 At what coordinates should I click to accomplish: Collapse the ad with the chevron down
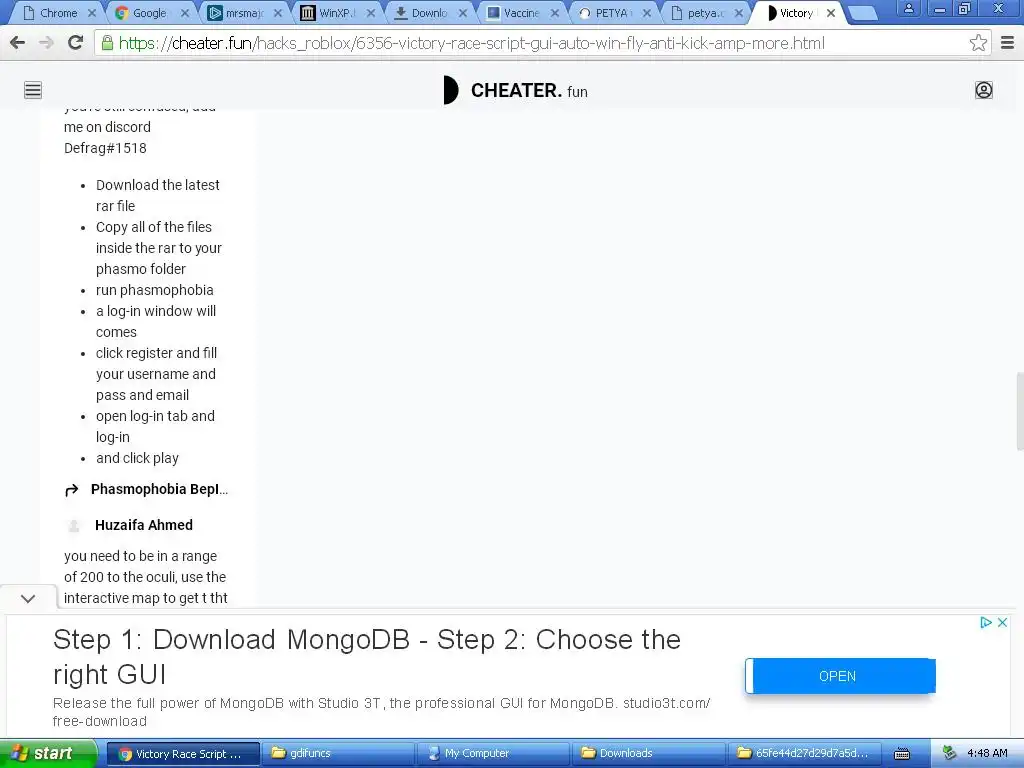pos(28,598)
